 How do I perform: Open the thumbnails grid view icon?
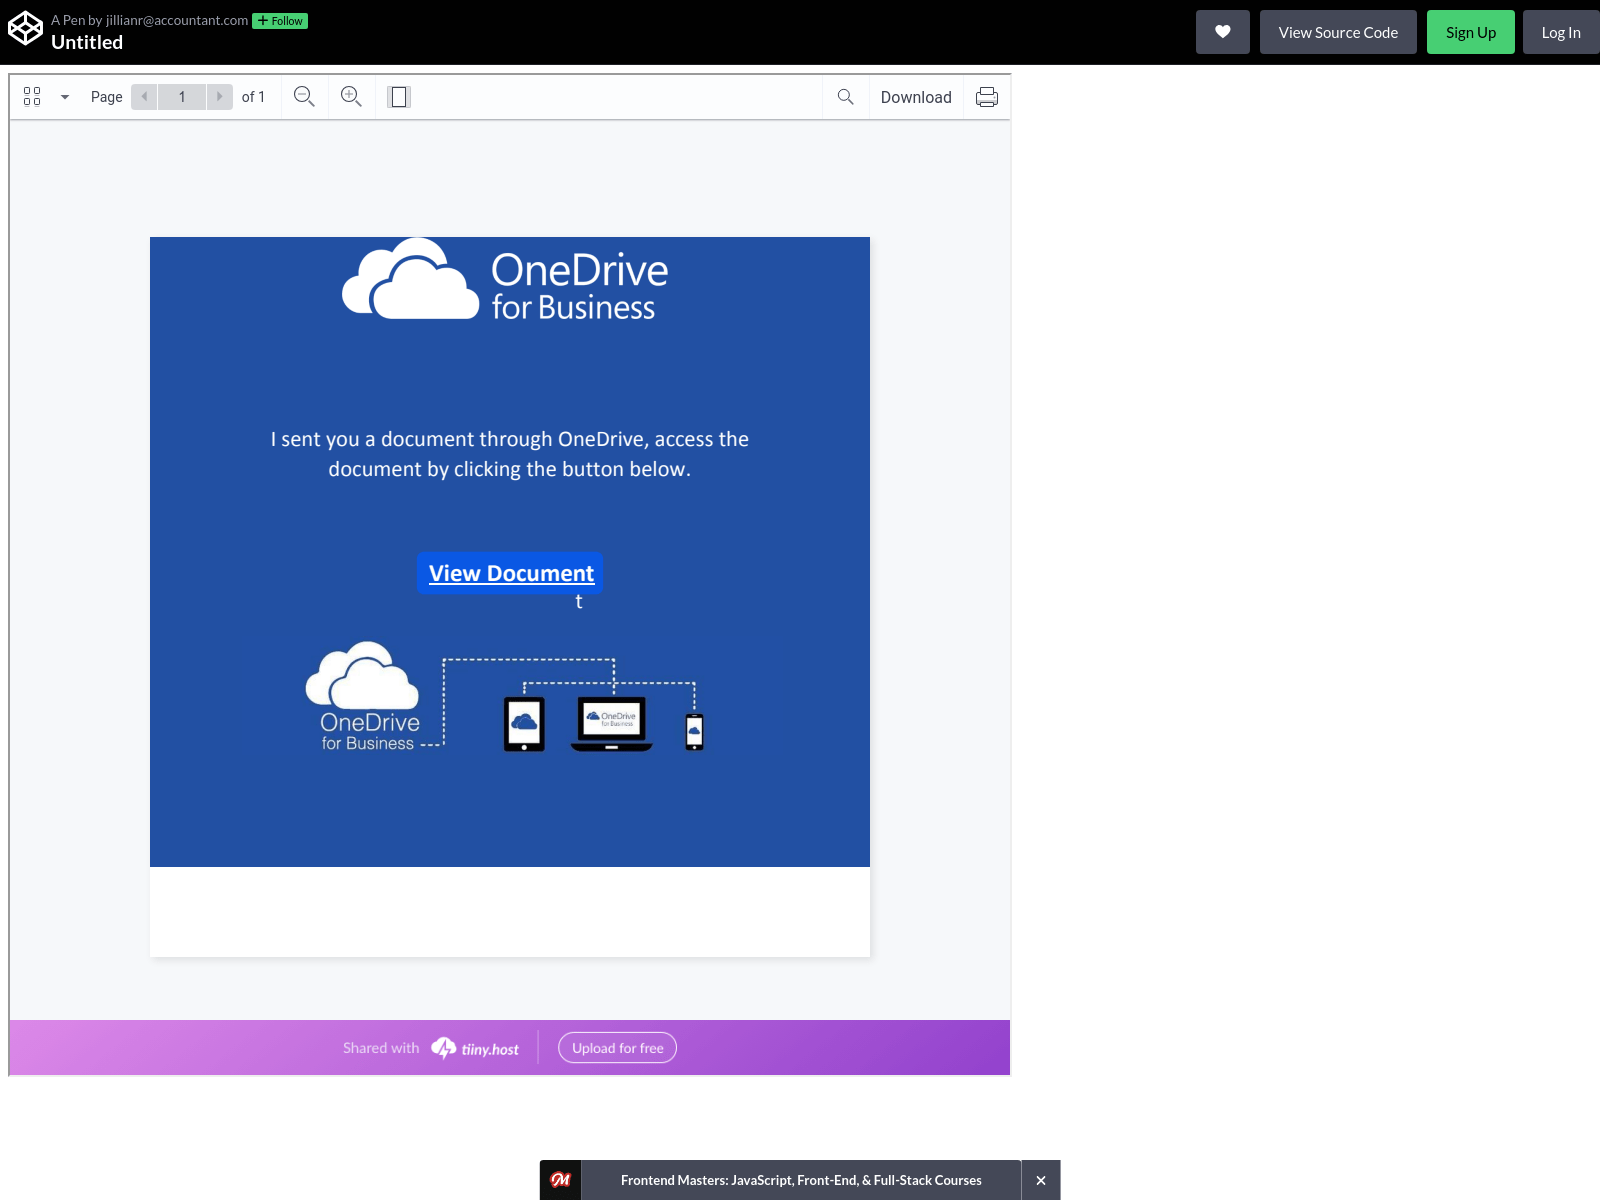[32, 97]
